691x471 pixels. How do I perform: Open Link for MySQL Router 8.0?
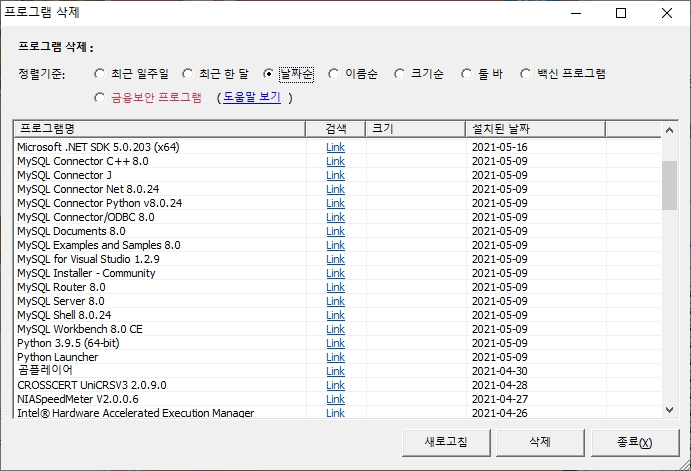click(335, 287)
